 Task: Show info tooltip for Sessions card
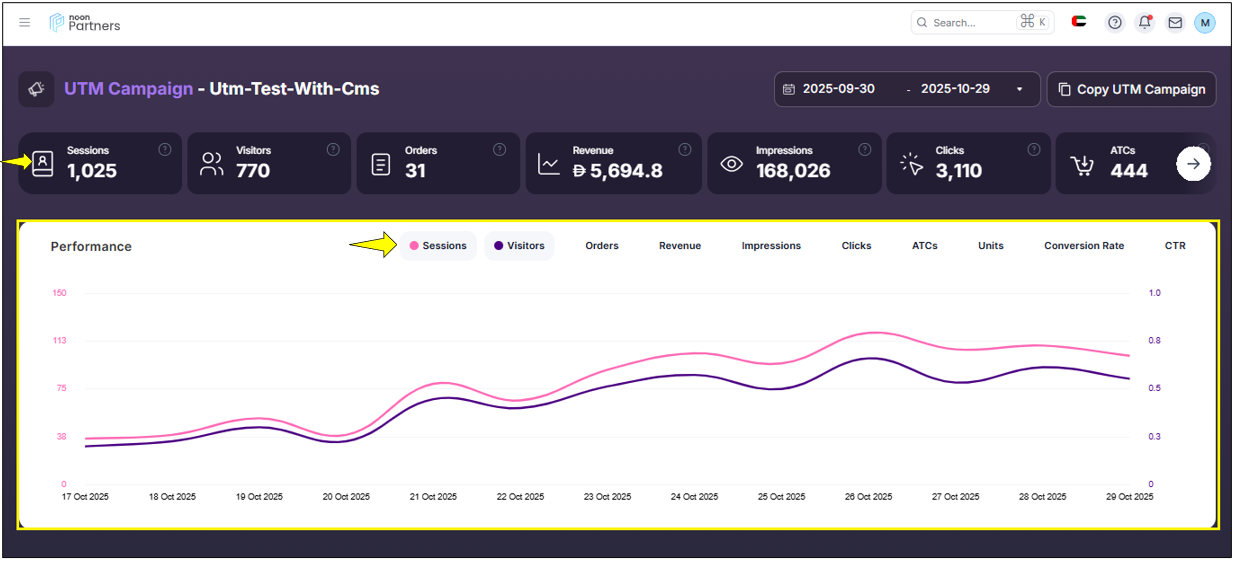tap(165, 150)
